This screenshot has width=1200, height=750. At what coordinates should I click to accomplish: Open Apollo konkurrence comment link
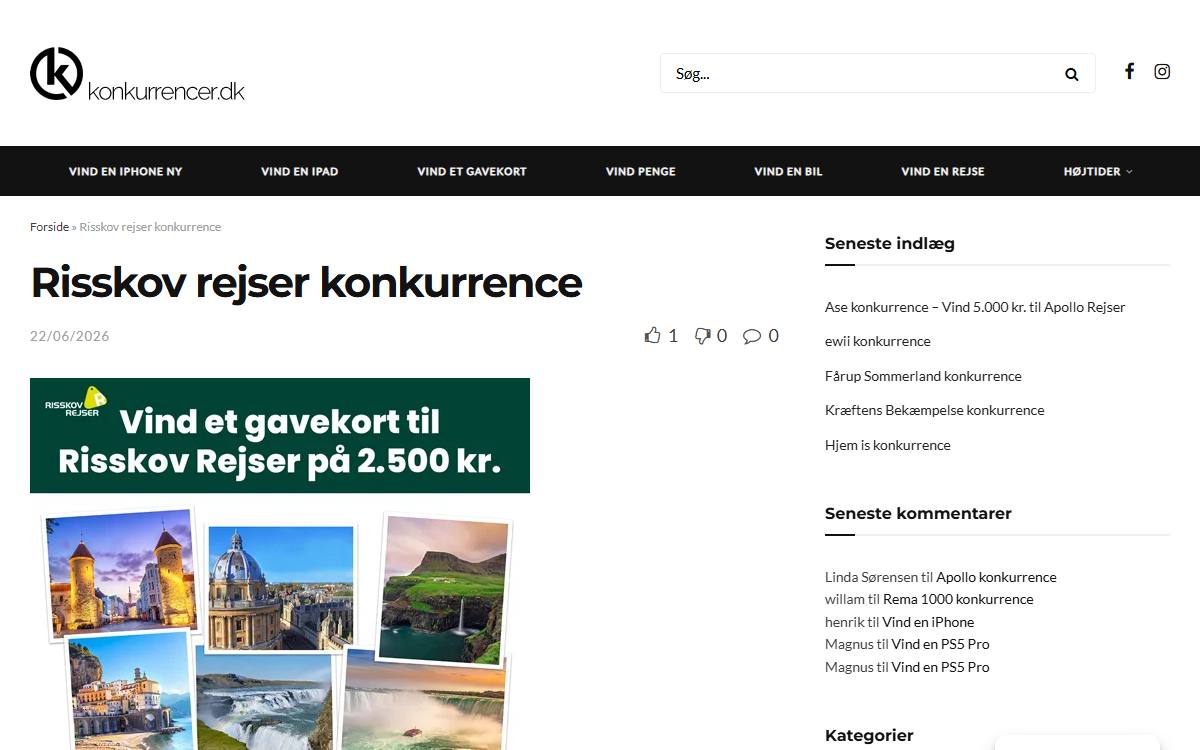[996, 577]
